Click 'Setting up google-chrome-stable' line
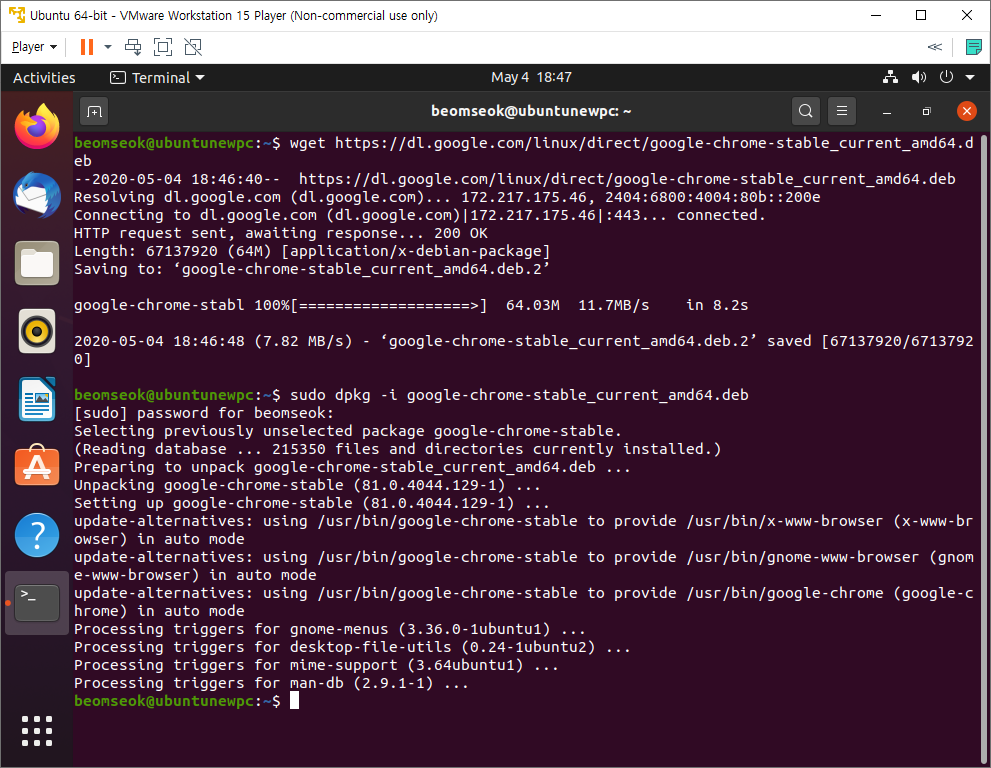The height and width of the screenshot is (768, 991). [312, 503]
